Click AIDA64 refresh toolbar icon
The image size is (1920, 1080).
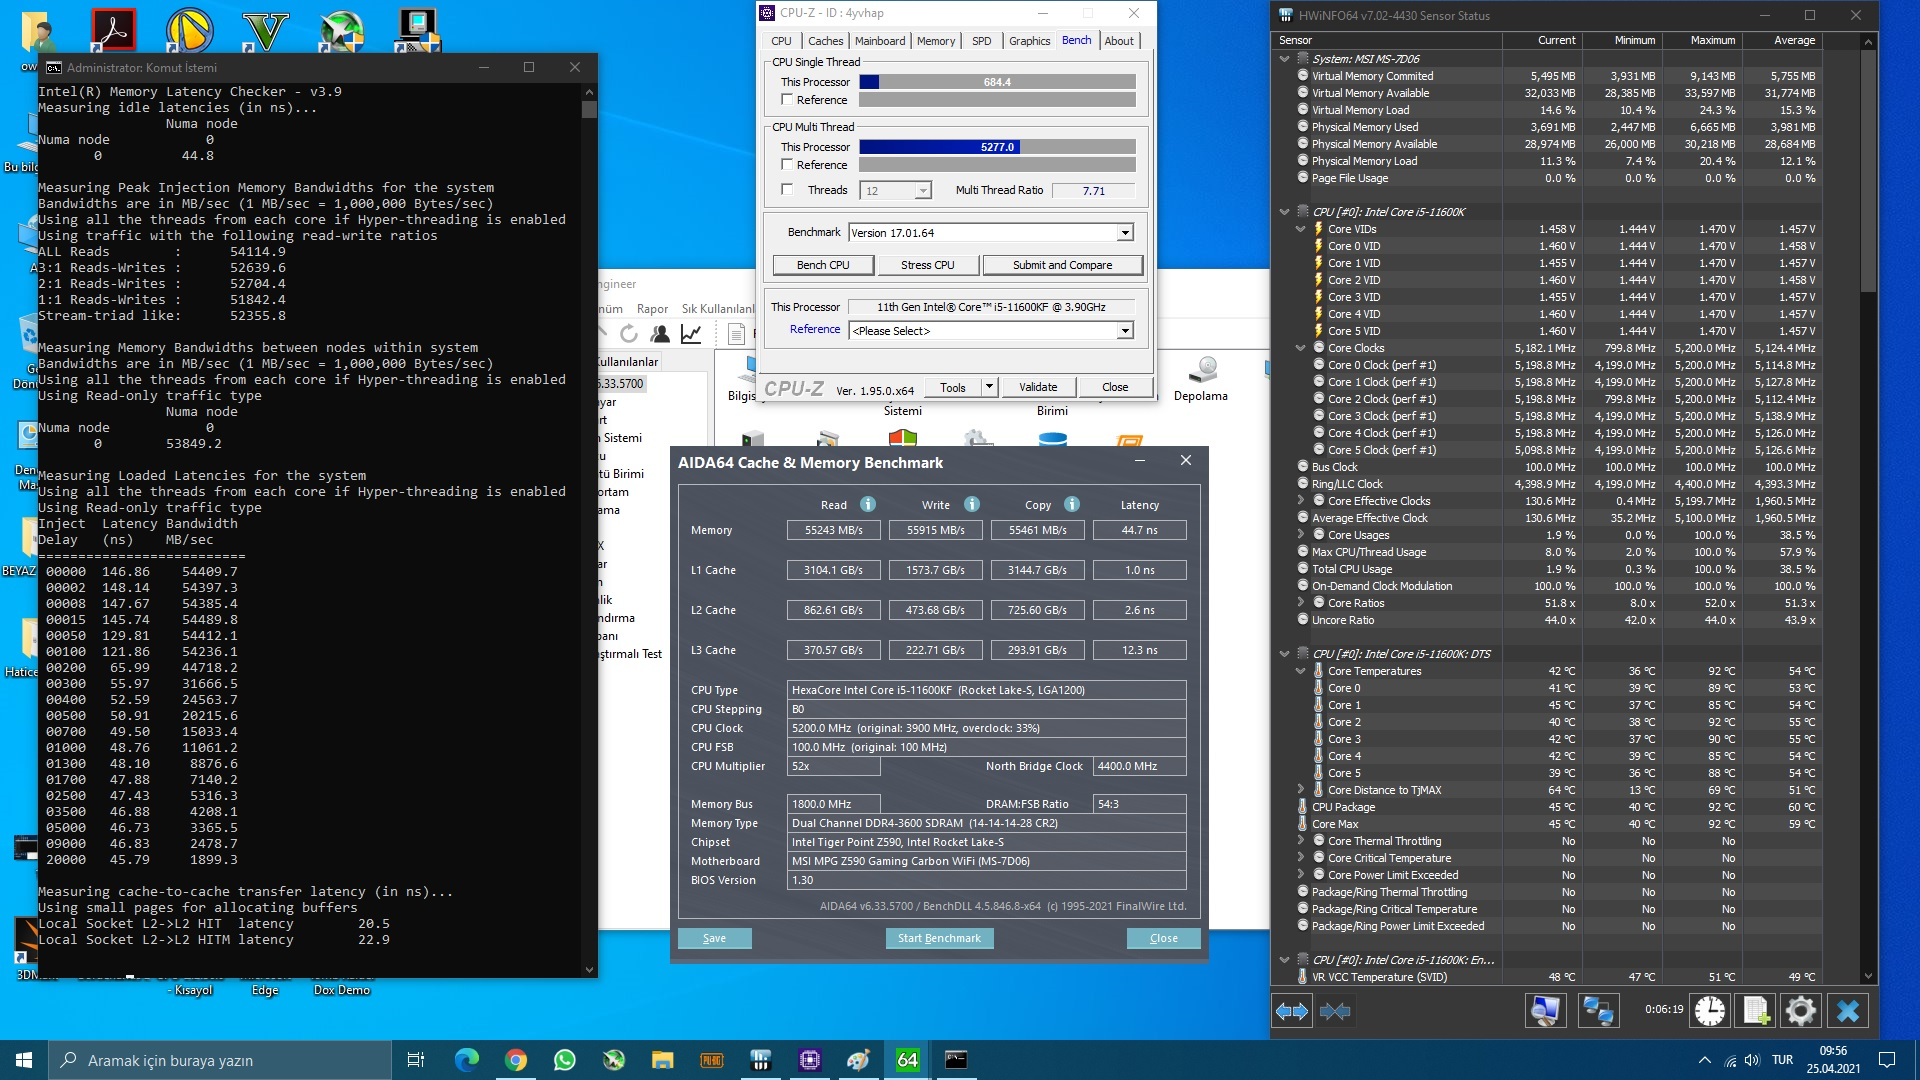click(x=629, y=334)
